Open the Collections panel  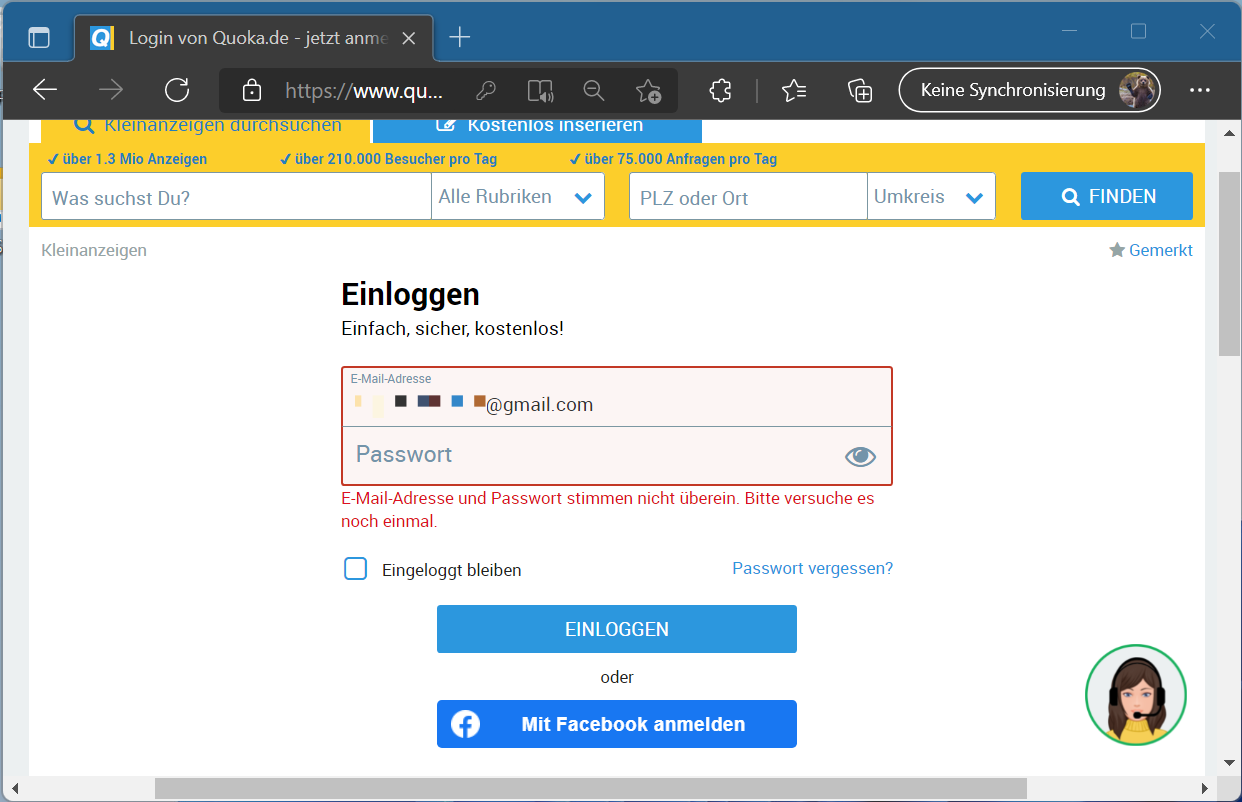860,91
